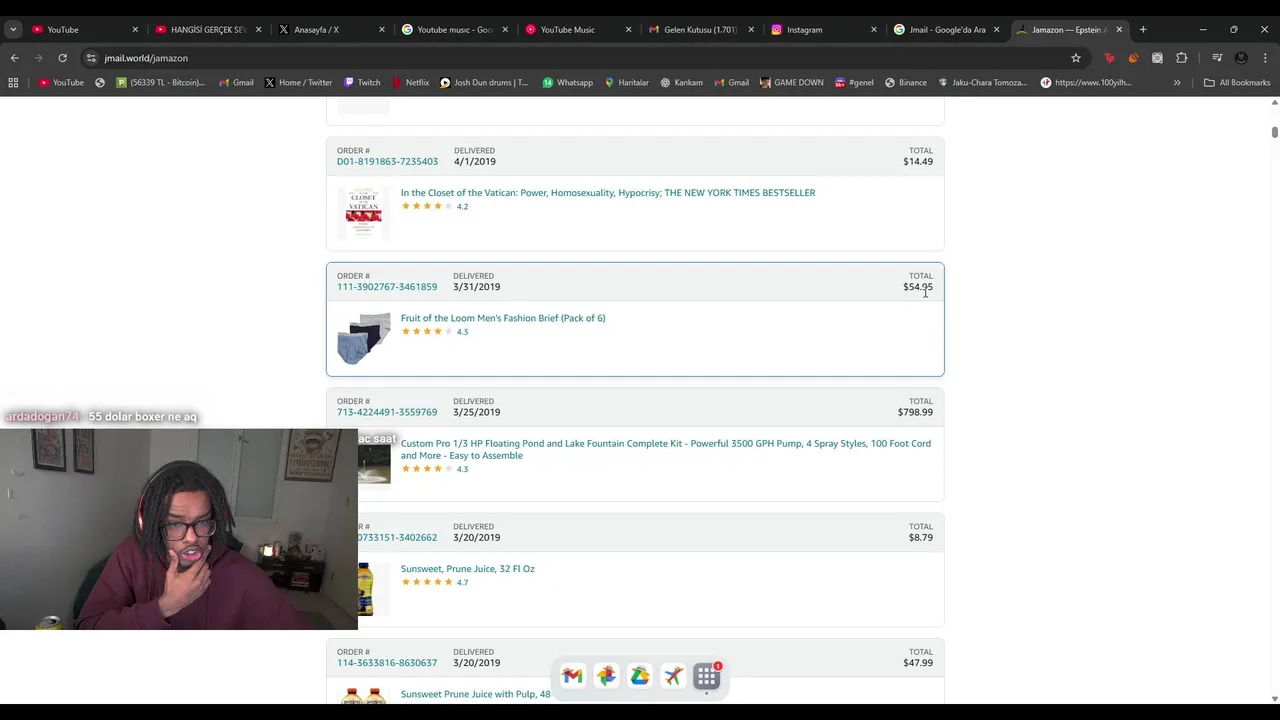
Task: Open Fruit of the Loom Fashion Brief link
Action: (x=503, y=318)
